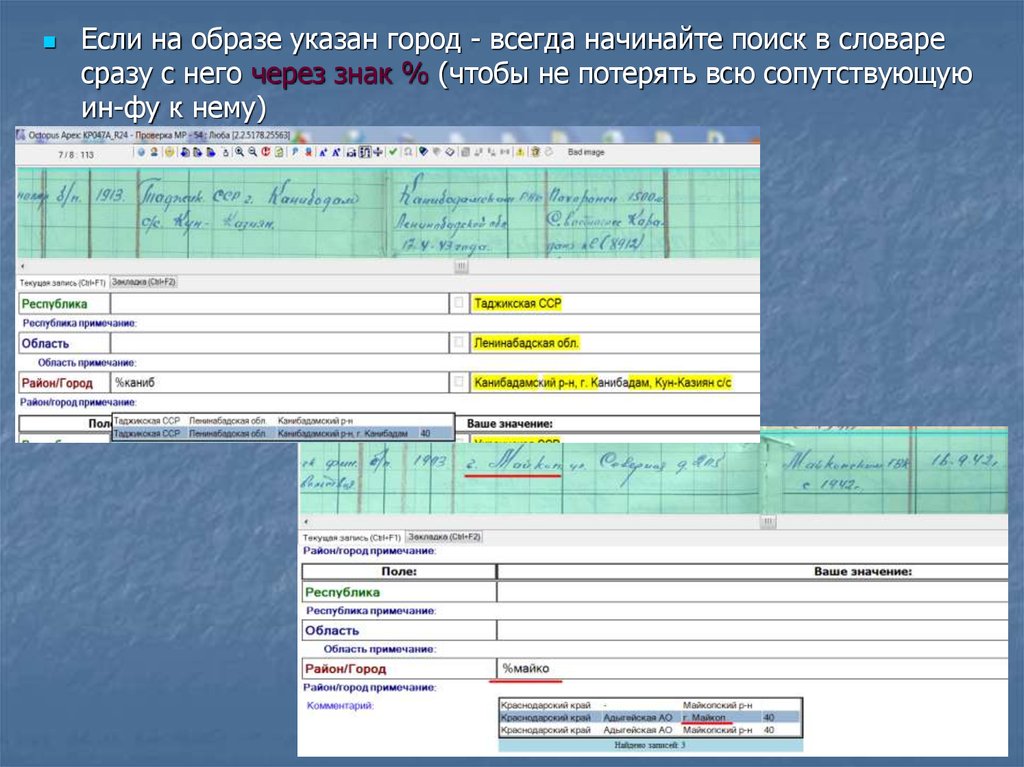
Task: Tick the checkbox beside Таджикская ССР
Action: coord(458,303)
